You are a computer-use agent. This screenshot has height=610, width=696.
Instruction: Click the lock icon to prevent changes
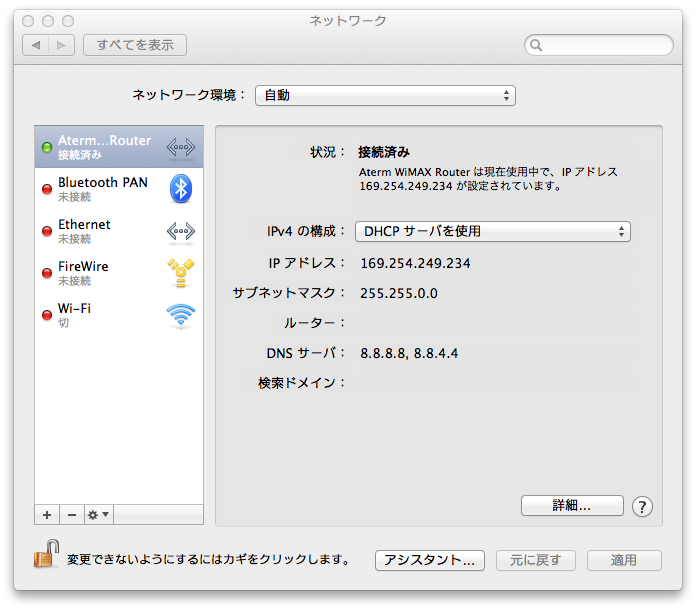coord(47,554)
